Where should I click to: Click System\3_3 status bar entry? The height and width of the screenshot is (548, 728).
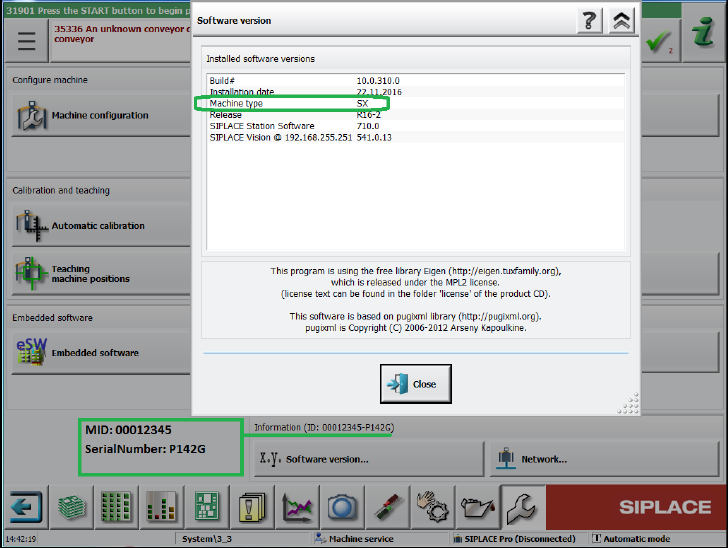click(x=207, y=539)
